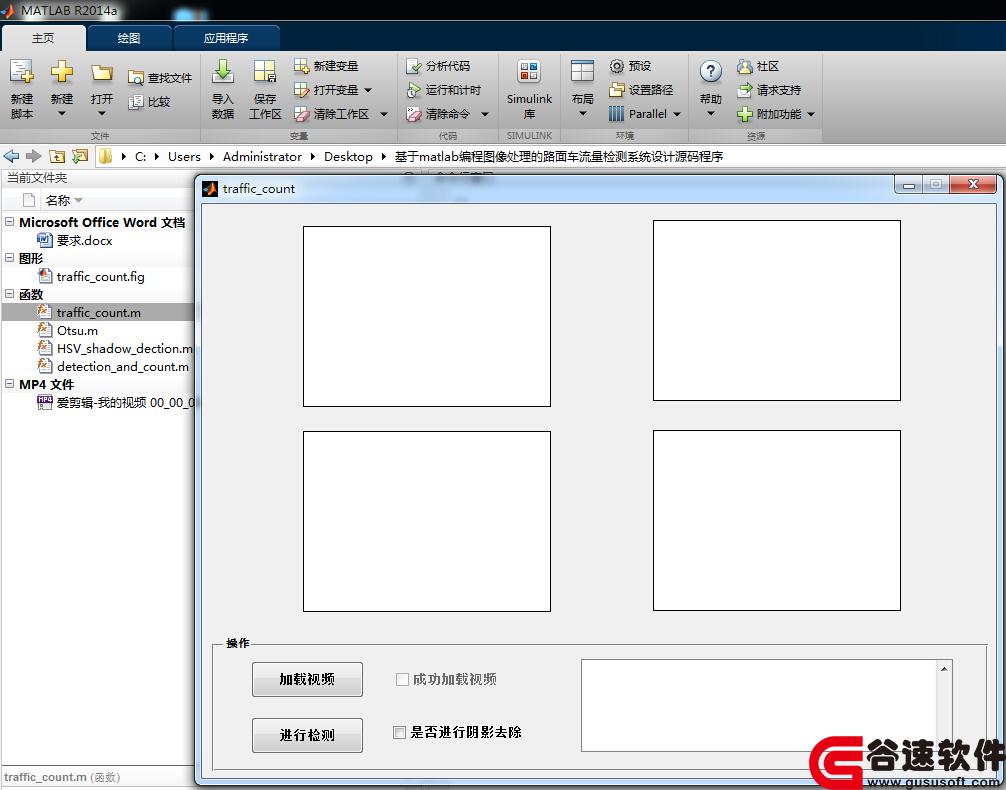1006x790 pixels.
Task: Switch to the 应用程序 tab
Action: pyautogui.click(x=226, y=38)
